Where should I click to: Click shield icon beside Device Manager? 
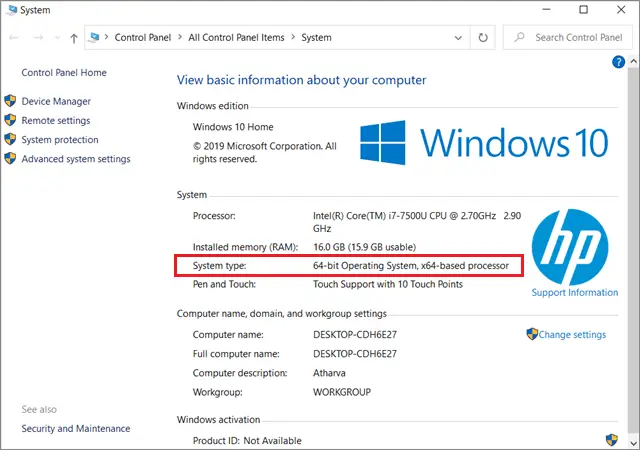10,101
